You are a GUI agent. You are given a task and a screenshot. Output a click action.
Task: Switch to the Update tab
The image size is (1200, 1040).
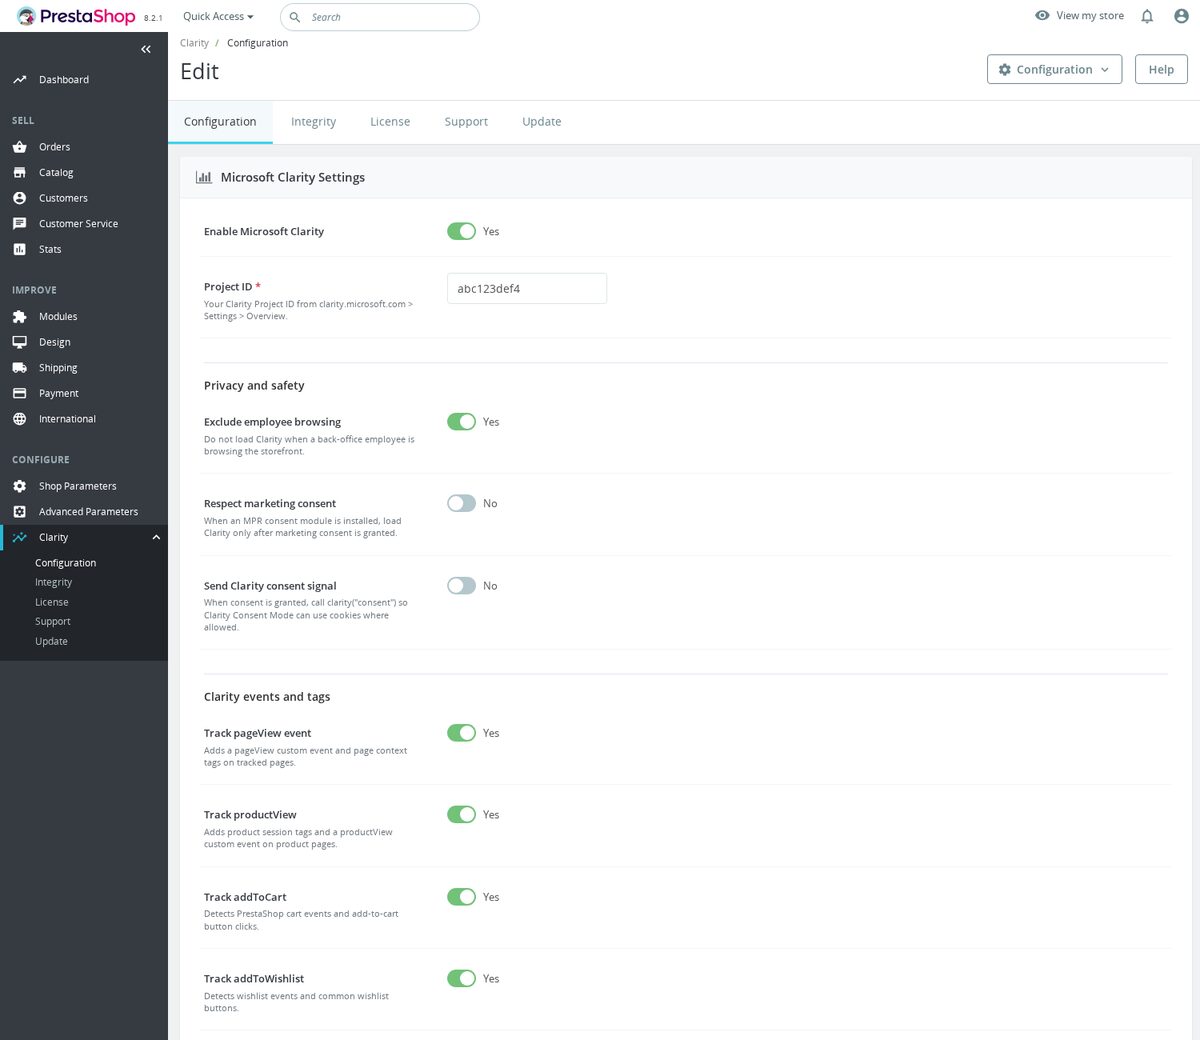pyautogui.click(x=542, y=122)
